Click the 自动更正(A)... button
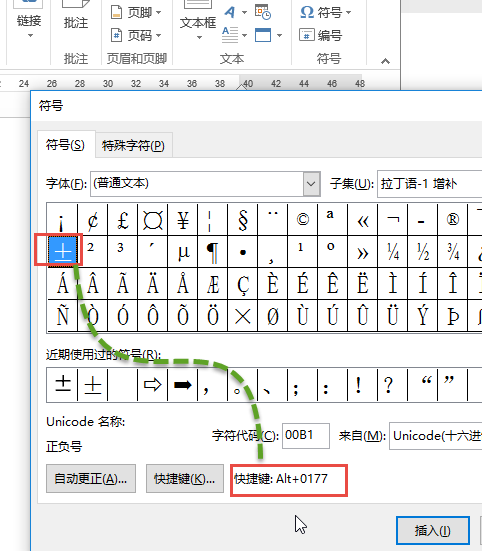Image resolution: width=482 pixels, height=551 pixels. 91,479
